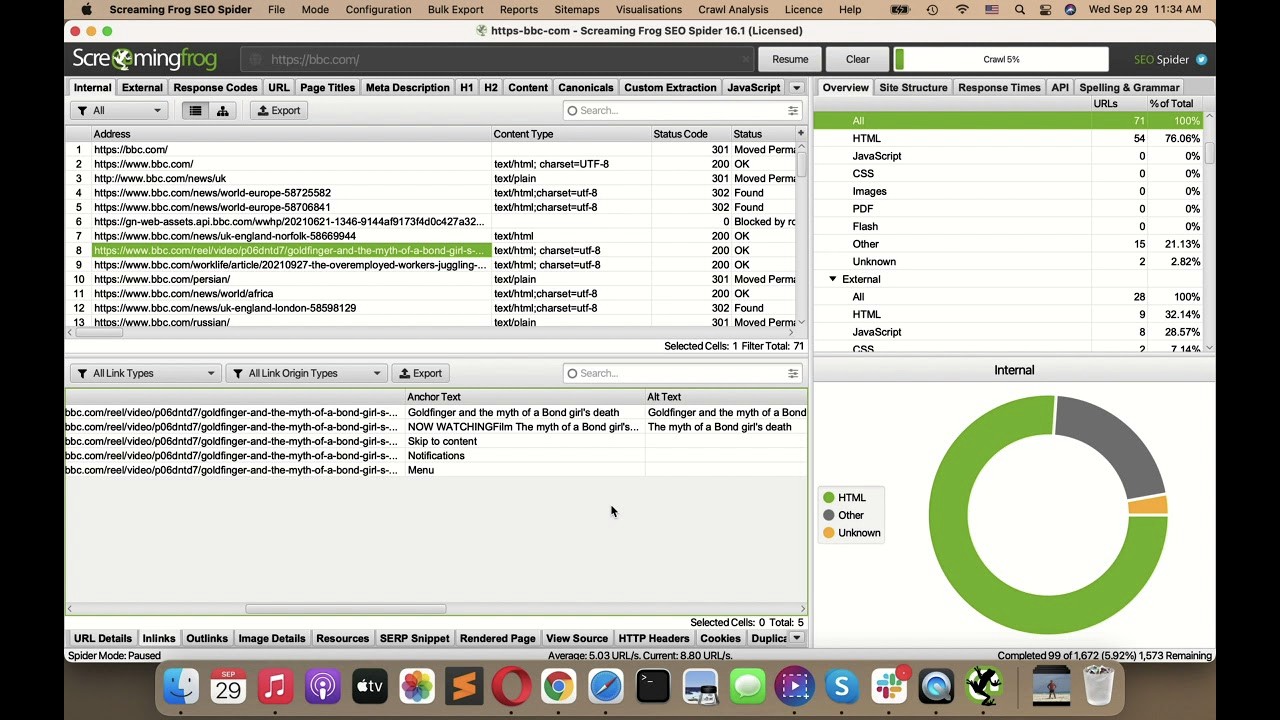Screen dimensions: 1280x720
Task: Open Sublime Text in the Dock
Action: [464, 687]
